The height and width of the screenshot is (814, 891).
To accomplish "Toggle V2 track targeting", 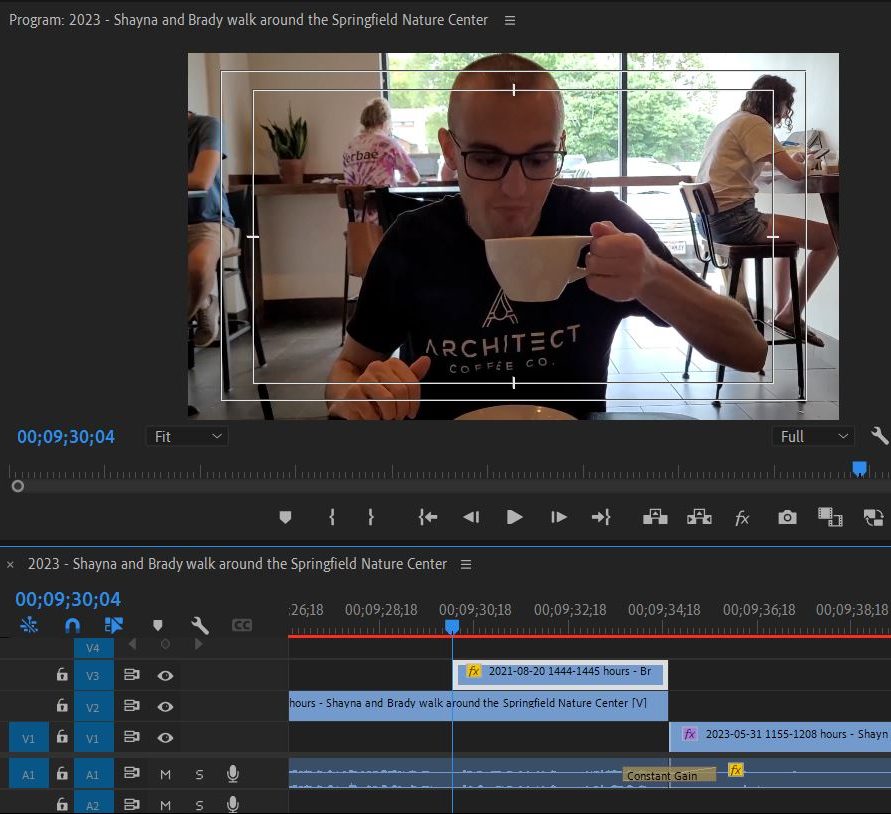I will [93, 707].
